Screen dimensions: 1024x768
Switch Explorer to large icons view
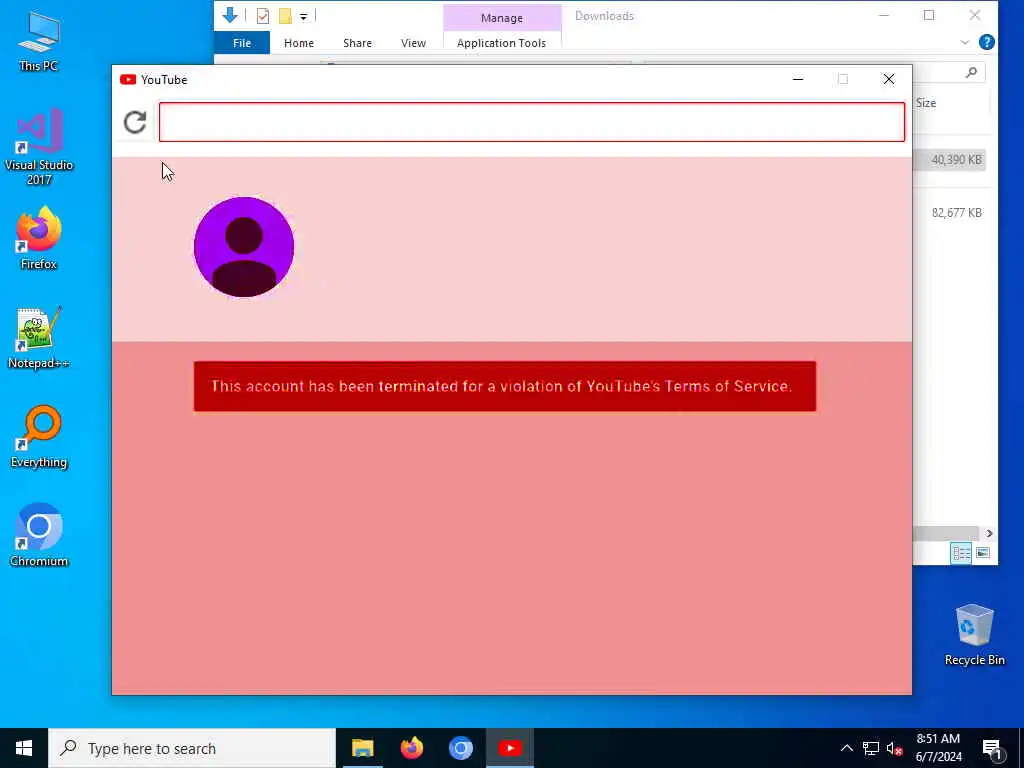point(982,553)
